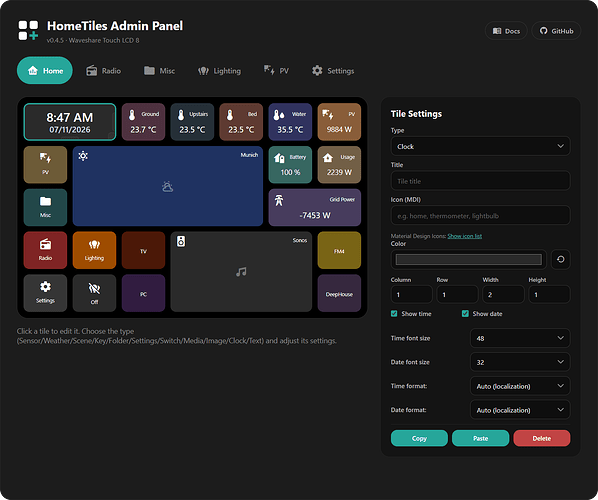This screenshot has width=598, height=500.
Task: Open the GitHub link
Action: tap(556, 31)
